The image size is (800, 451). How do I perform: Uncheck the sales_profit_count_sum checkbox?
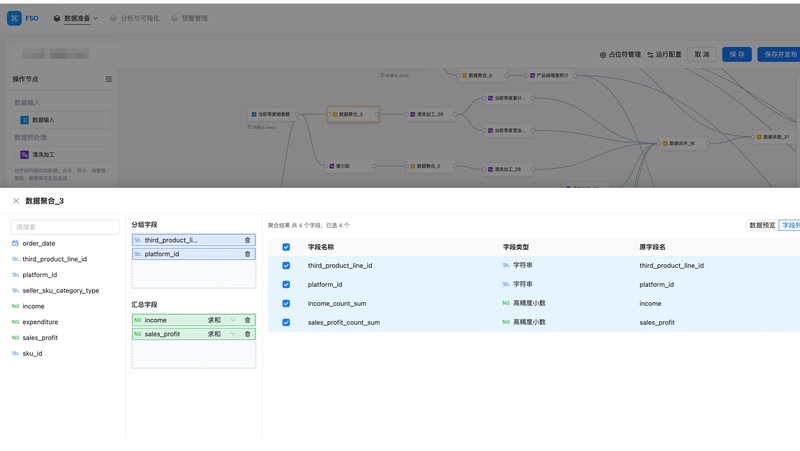286,322
